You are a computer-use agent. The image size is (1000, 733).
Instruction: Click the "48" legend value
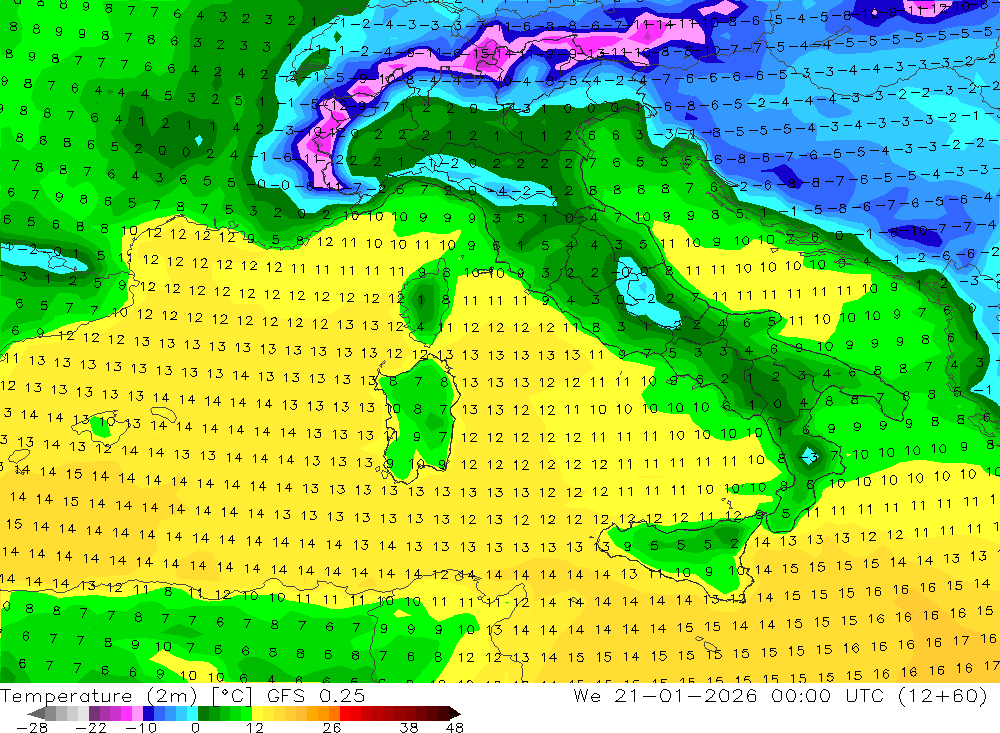(455, 727)
